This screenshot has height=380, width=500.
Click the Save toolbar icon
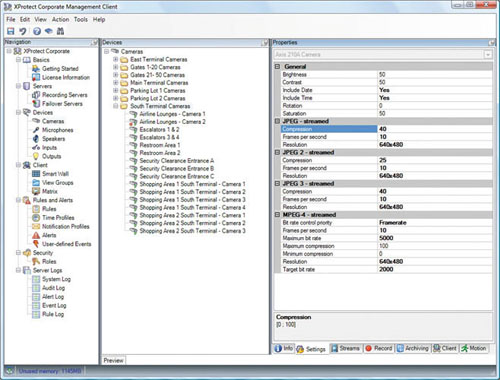[11, 31]
